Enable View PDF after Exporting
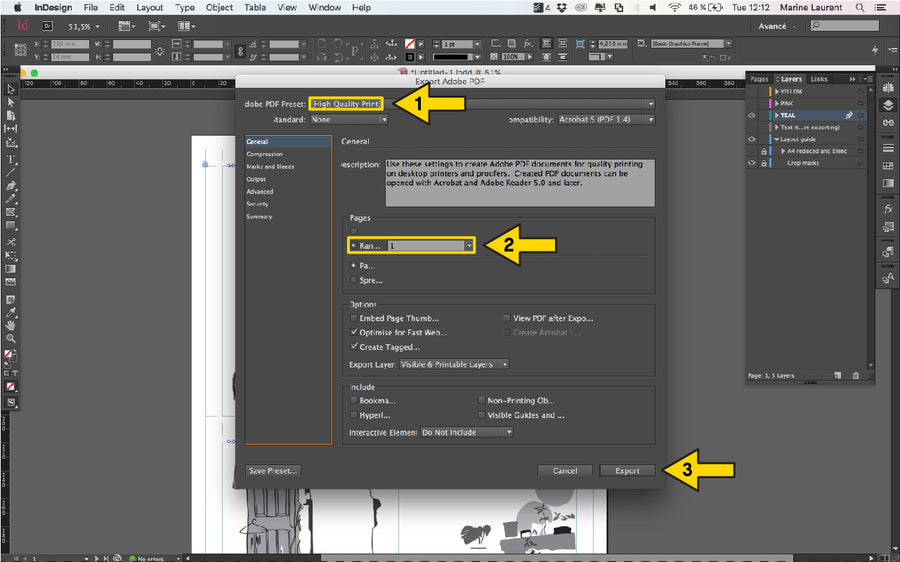The image size is (900, 562). click(507, 318)
